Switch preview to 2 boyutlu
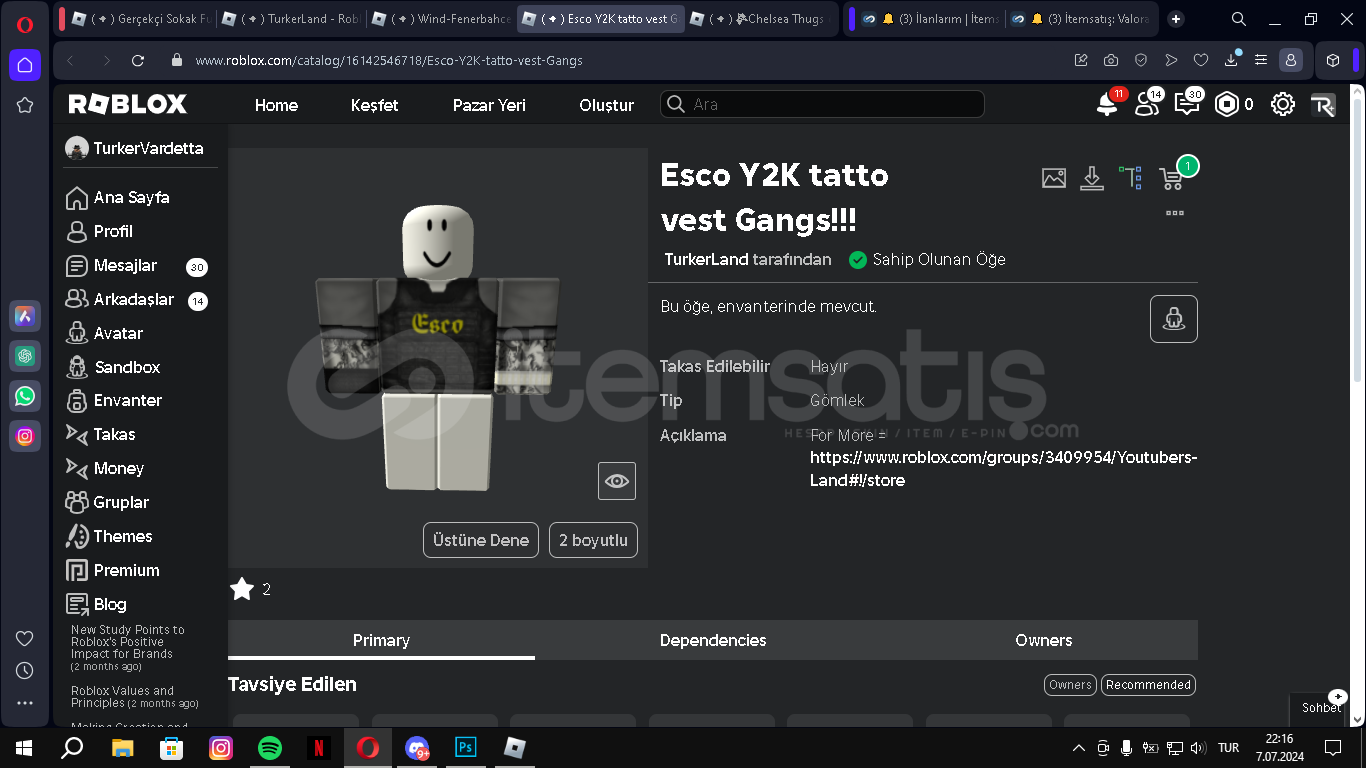 click(x=593, y=540)
